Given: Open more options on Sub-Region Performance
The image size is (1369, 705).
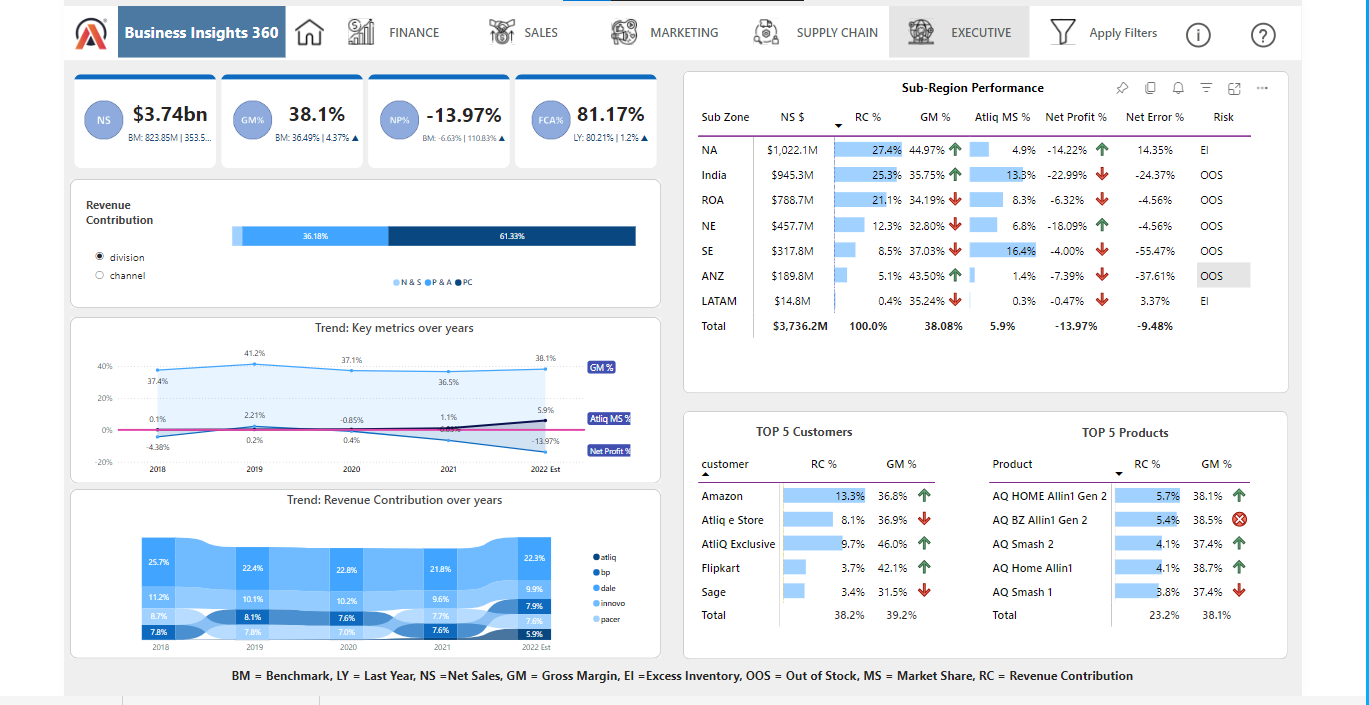Looking at the screenshot, I should (x=1262, y=88).
